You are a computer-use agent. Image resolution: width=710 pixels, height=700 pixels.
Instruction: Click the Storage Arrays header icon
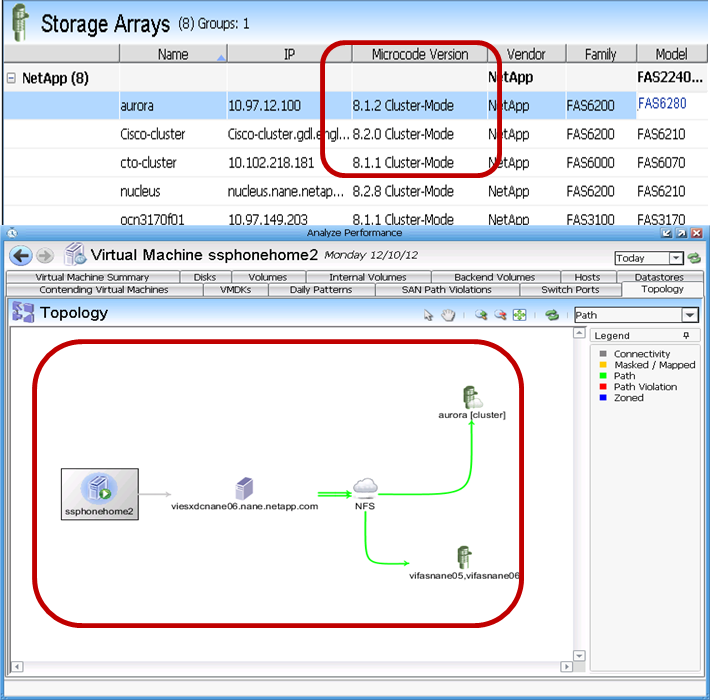19,23
